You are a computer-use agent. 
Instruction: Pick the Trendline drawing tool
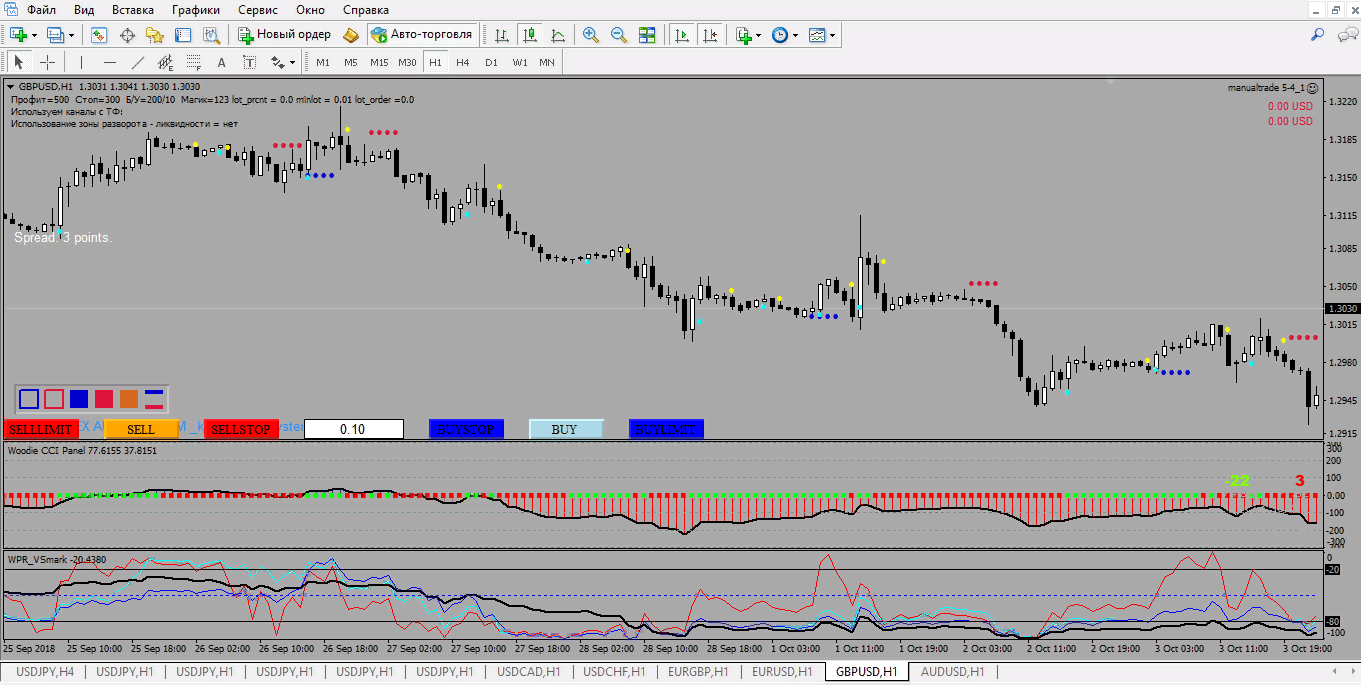(x=138, y=62)
